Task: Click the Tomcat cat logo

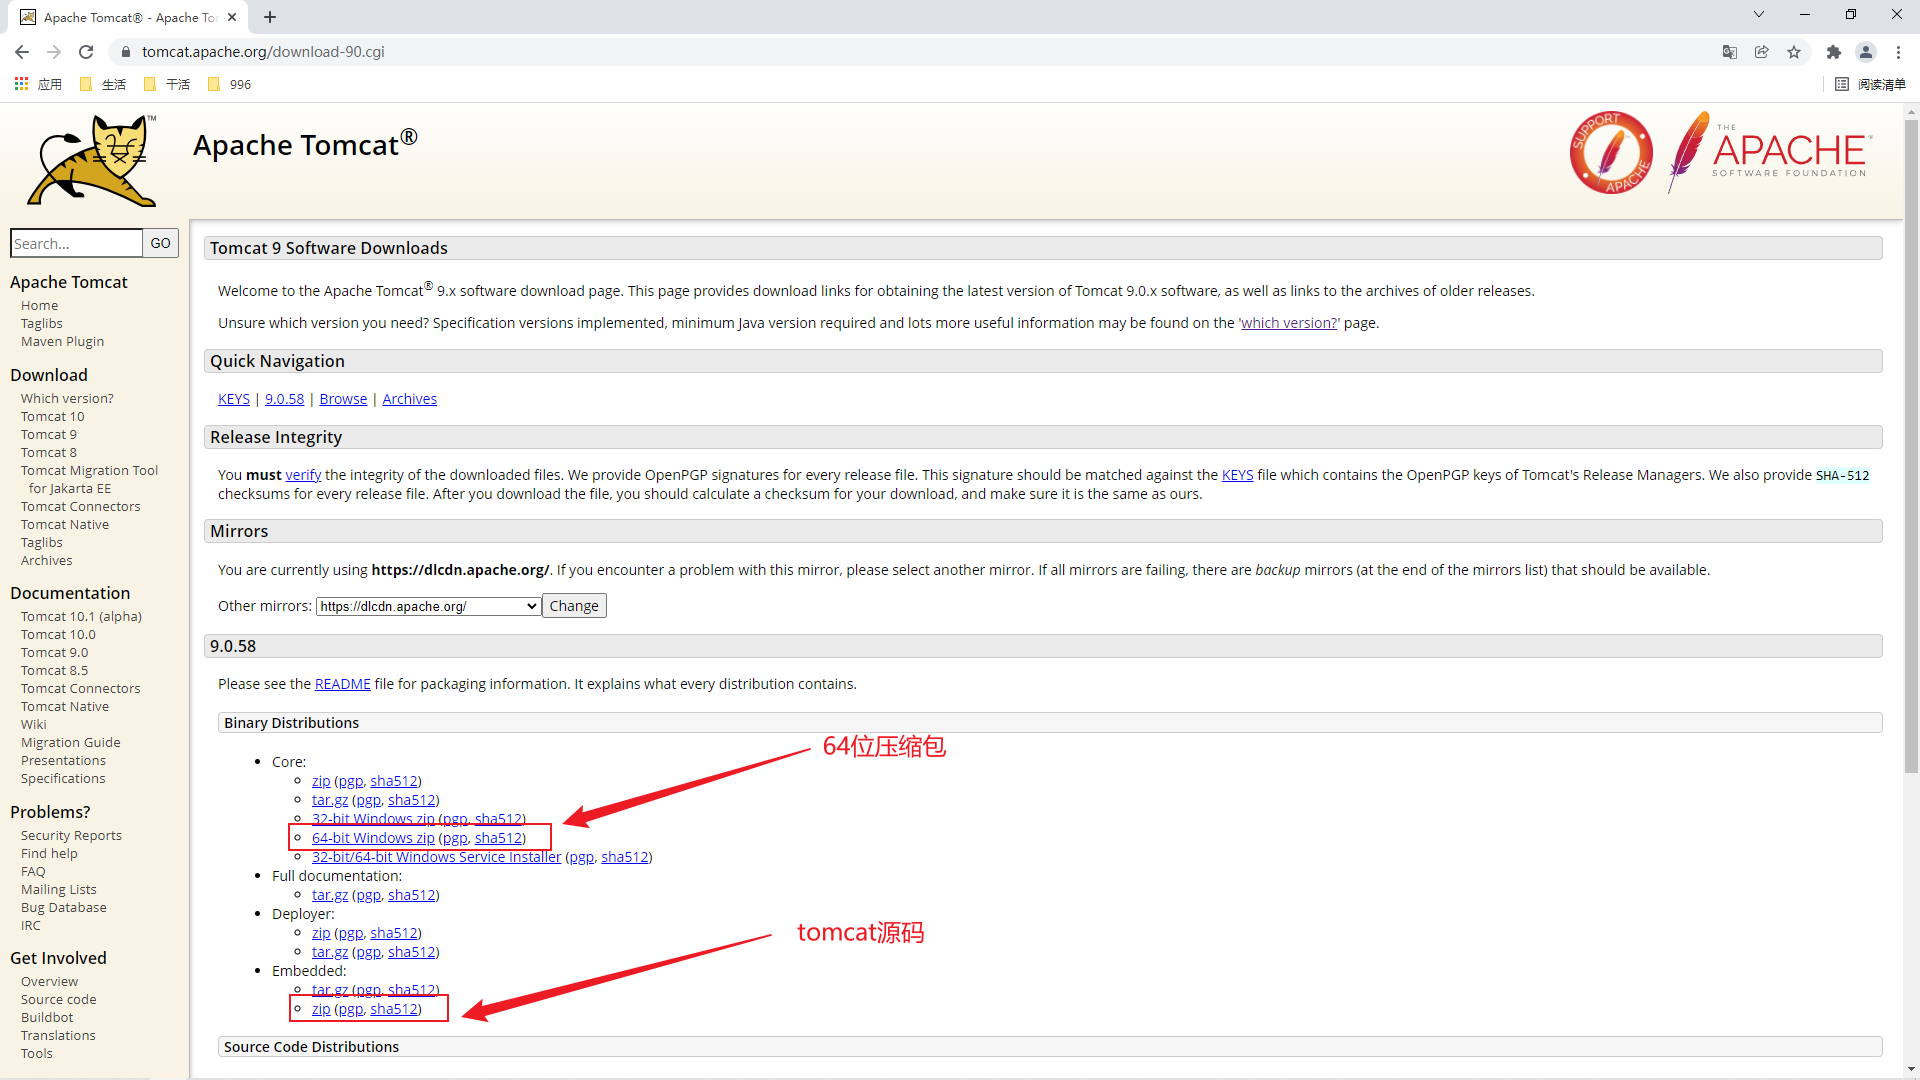Action: (93, 160)
